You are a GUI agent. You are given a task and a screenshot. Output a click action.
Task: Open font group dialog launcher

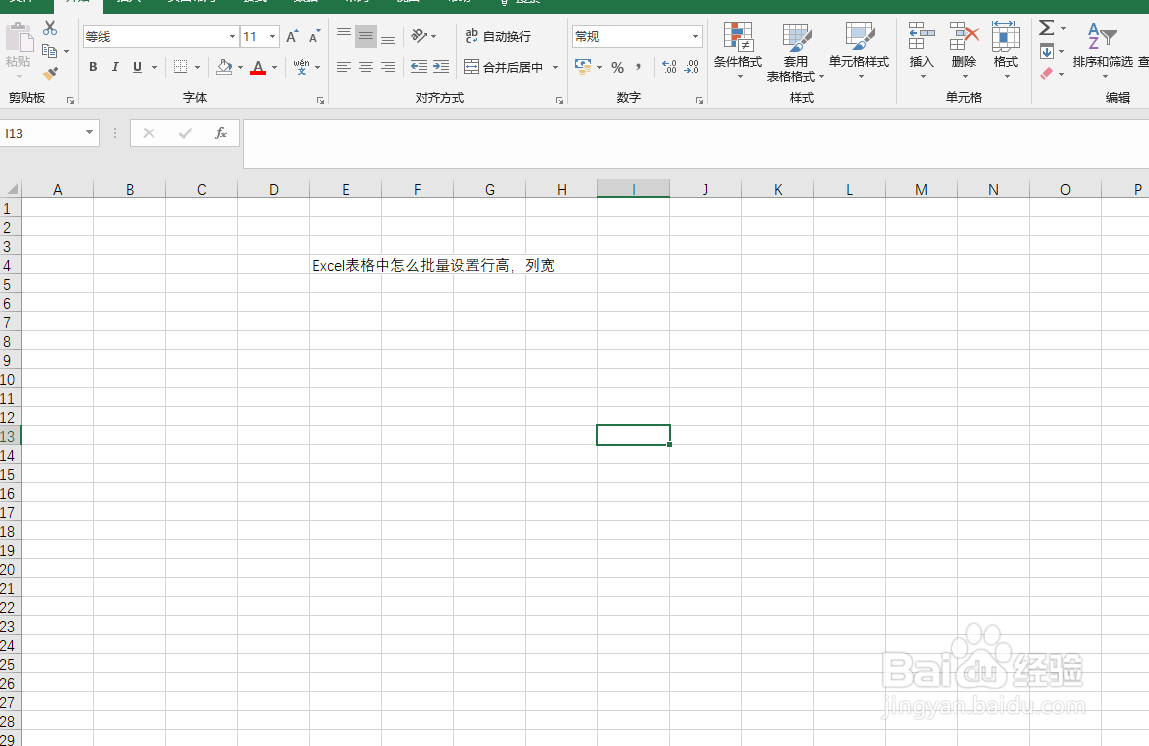pyautogui.click(x=320, y=100)
